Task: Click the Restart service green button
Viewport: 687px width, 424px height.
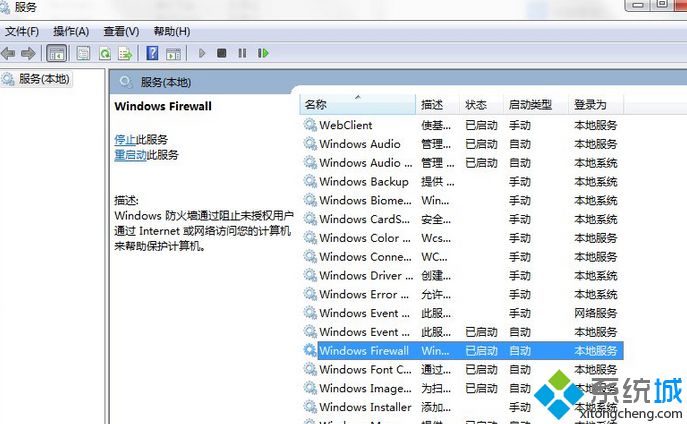Action: point(263,53)
